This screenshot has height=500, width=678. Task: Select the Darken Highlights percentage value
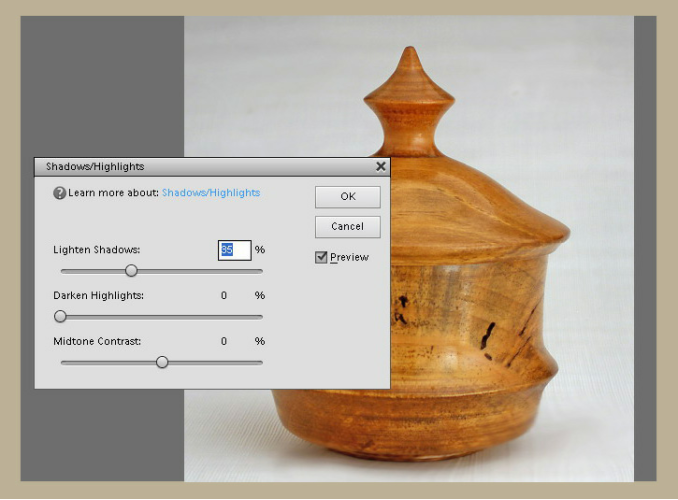224,296
